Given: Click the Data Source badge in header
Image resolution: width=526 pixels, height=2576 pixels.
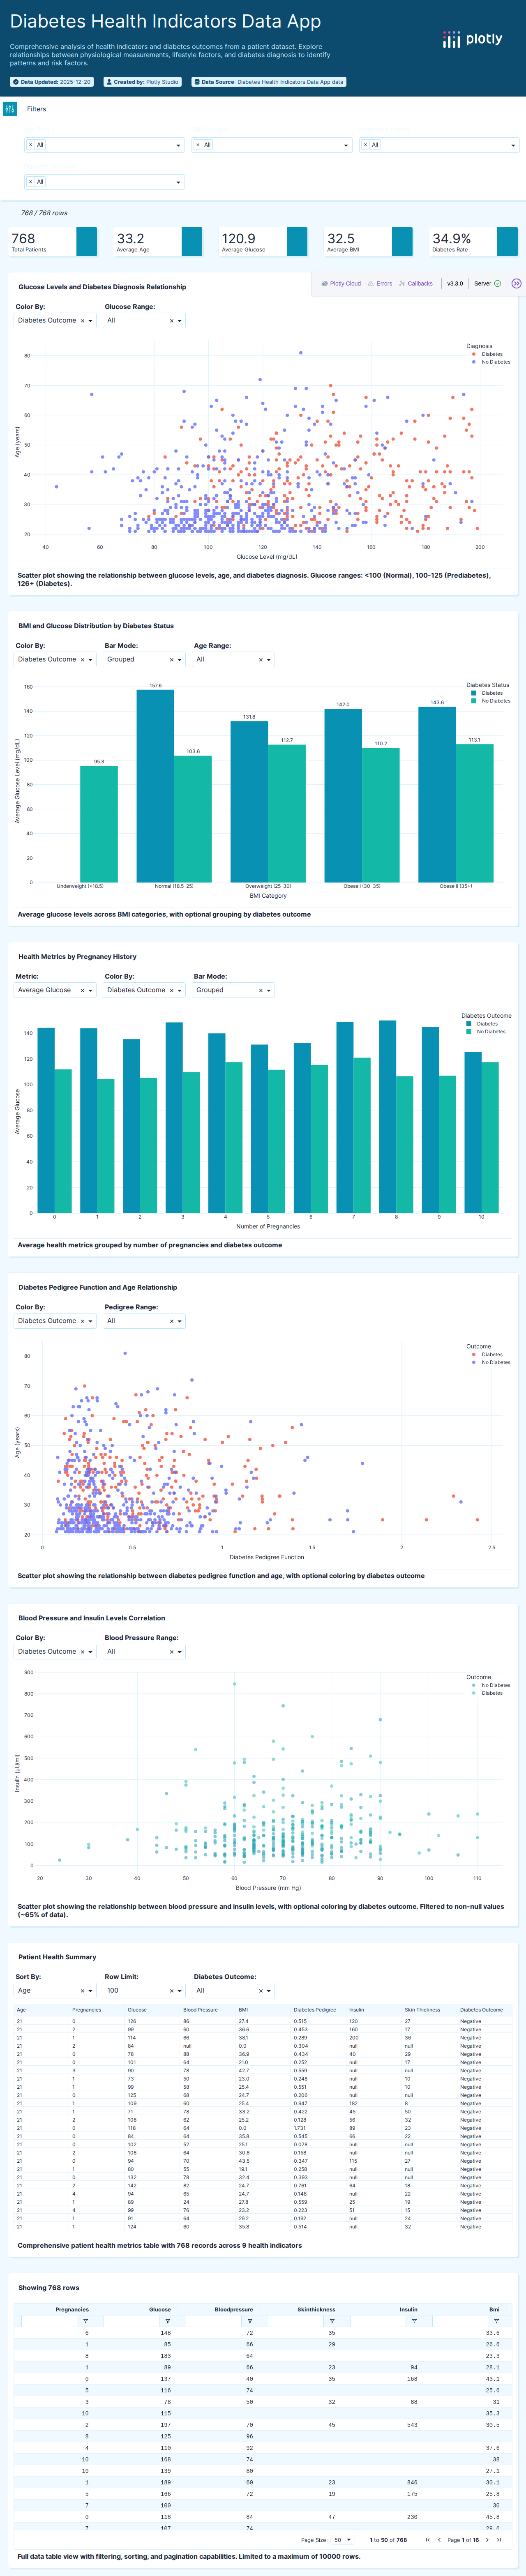Looking at the screenshot, I should click(269, 82).
